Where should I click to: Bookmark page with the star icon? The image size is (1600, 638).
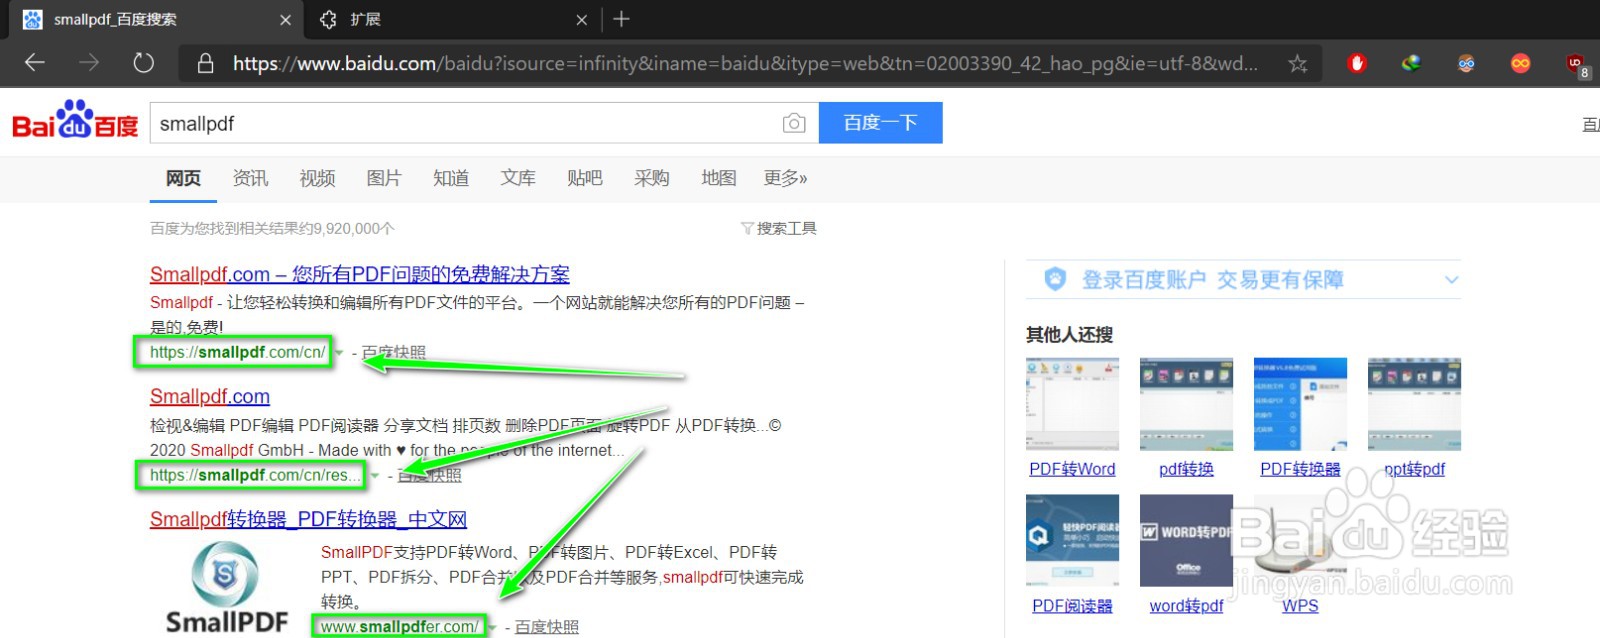(1298, 64)
